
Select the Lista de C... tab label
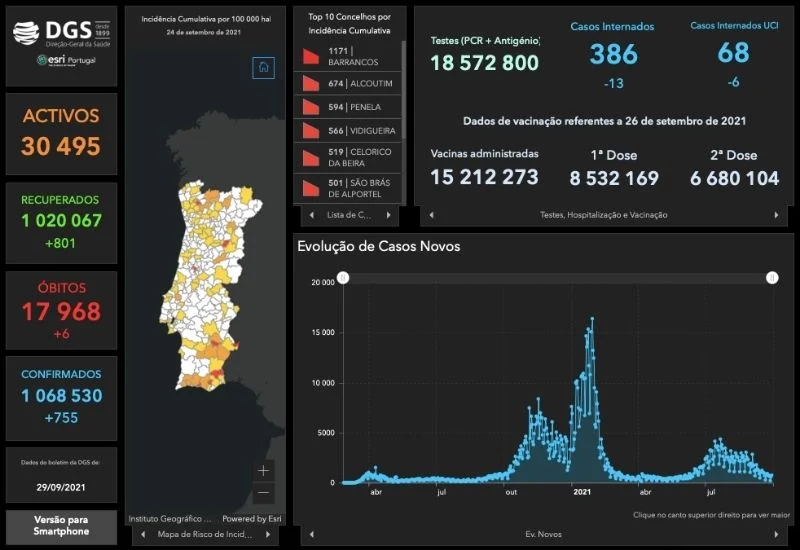[x=349, y=215]
